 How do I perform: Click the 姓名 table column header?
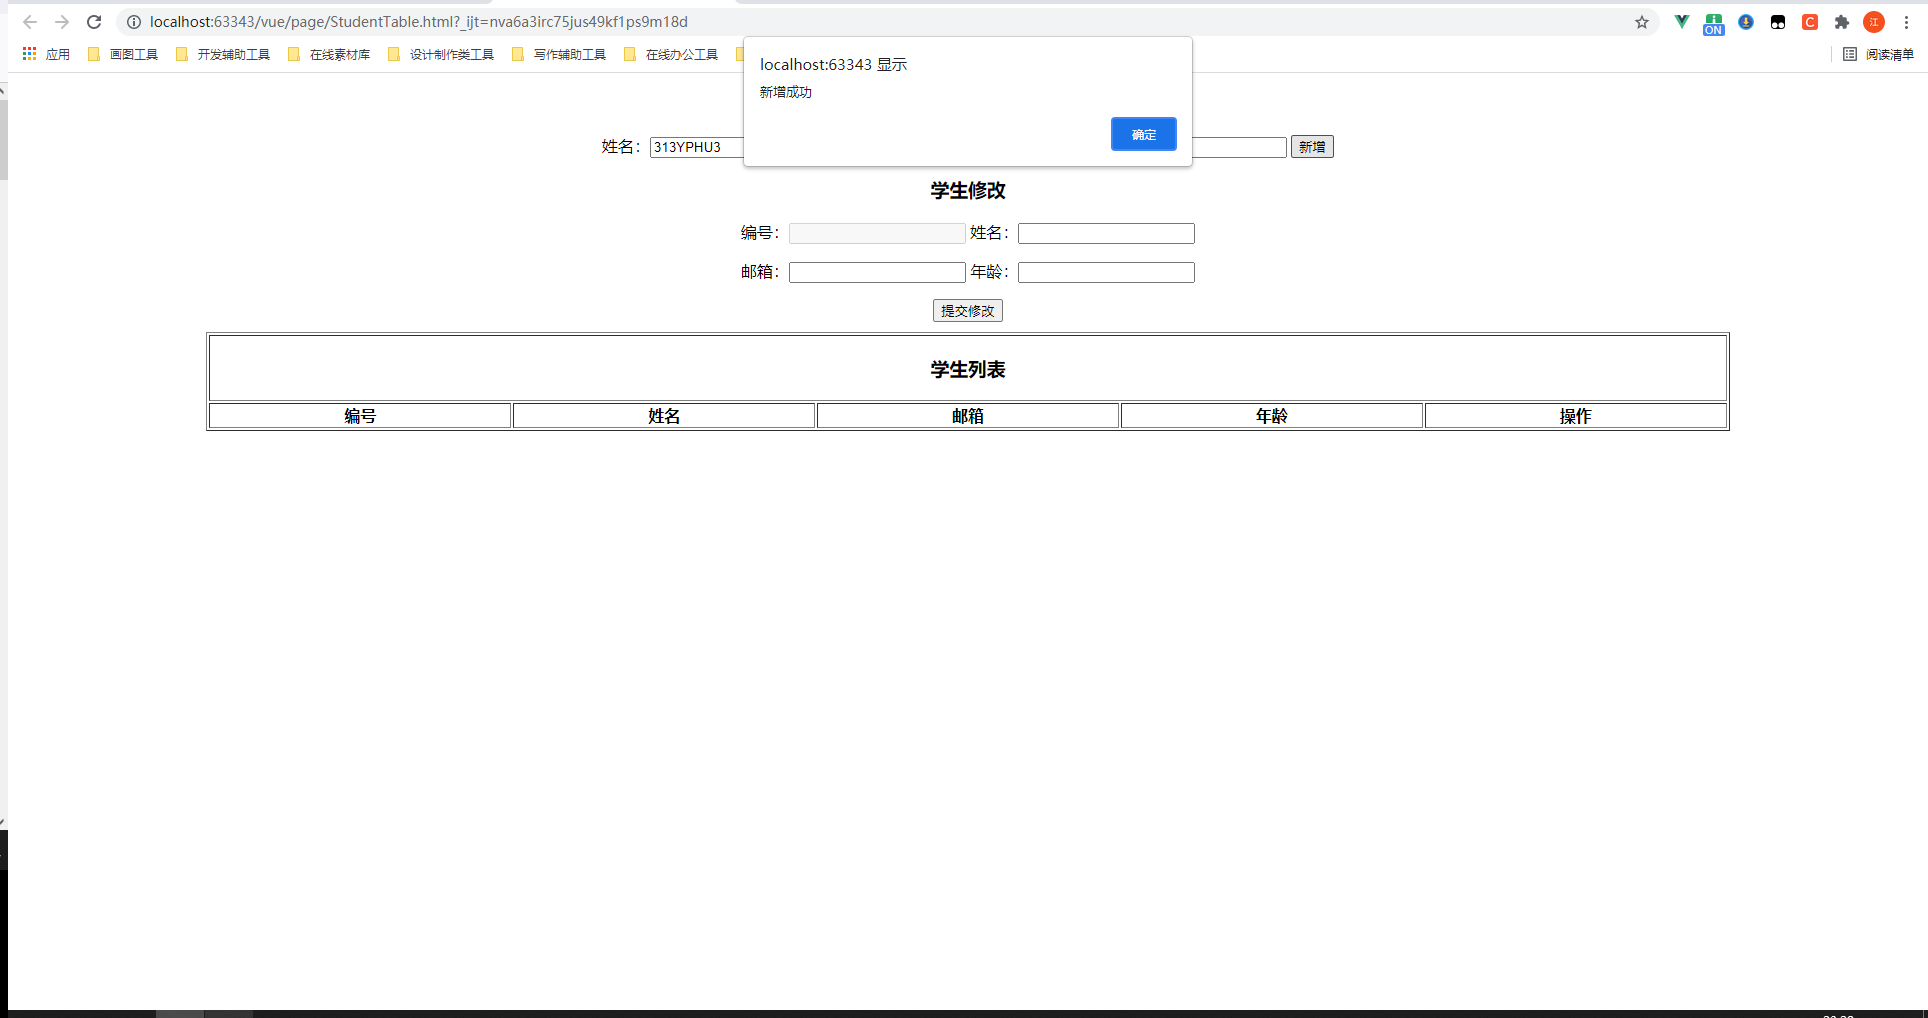point(664,416)
